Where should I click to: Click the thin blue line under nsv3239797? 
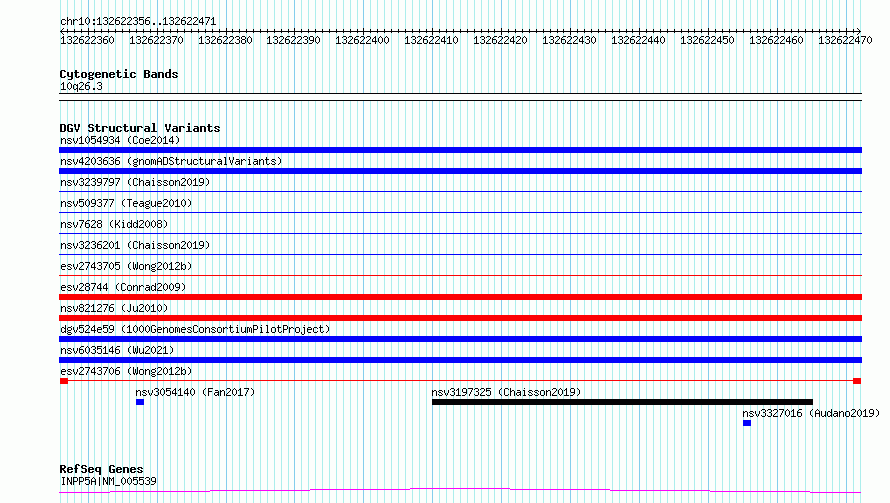click(x=460, y=192)
